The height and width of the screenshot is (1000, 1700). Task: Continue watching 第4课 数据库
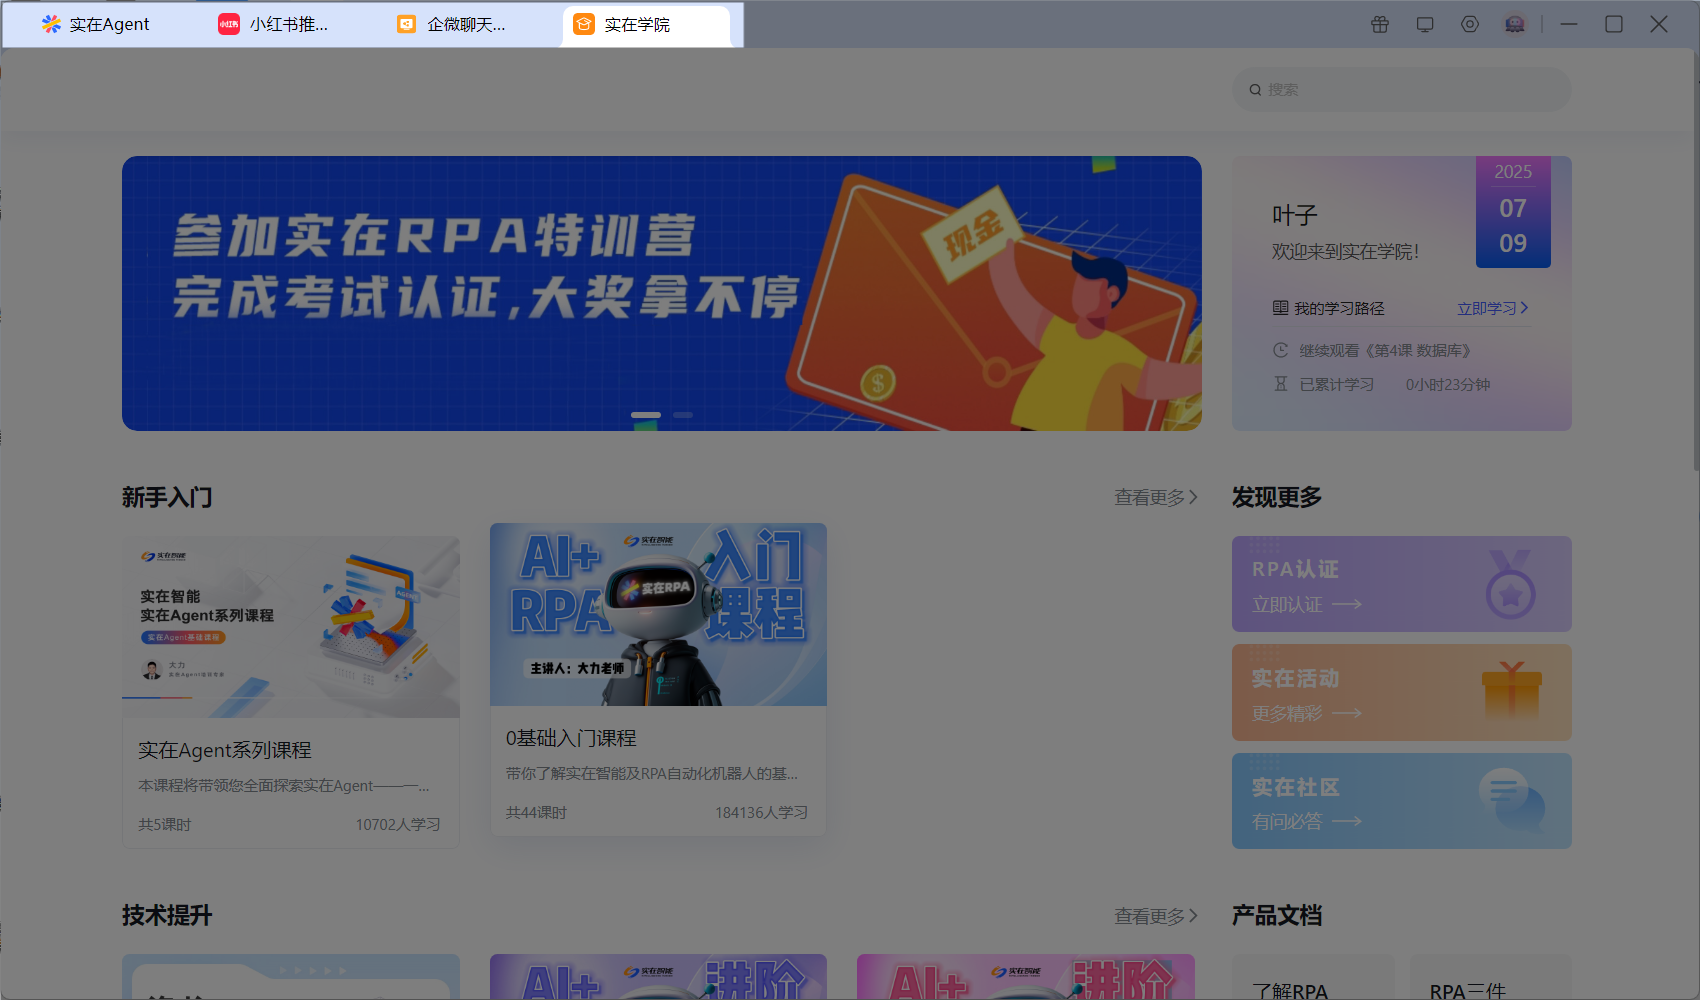click(1385, 350)
